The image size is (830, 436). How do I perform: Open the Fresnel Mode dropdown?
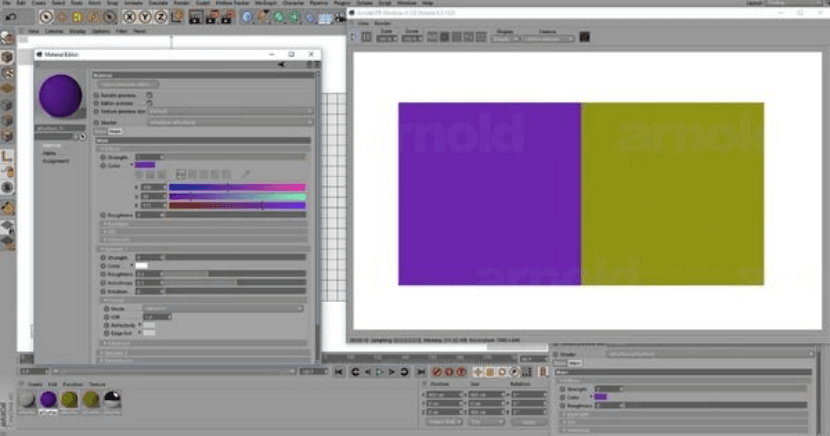tap(223, 308)
